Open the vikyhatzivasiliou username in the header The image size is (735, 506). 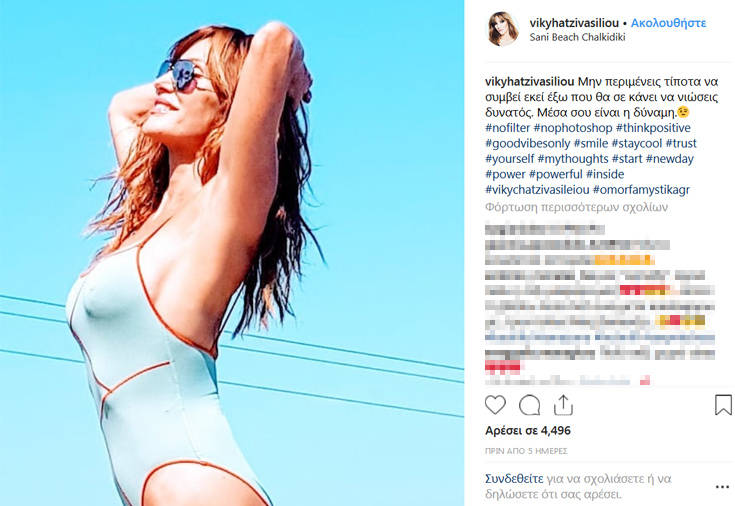tap(574, 23)
